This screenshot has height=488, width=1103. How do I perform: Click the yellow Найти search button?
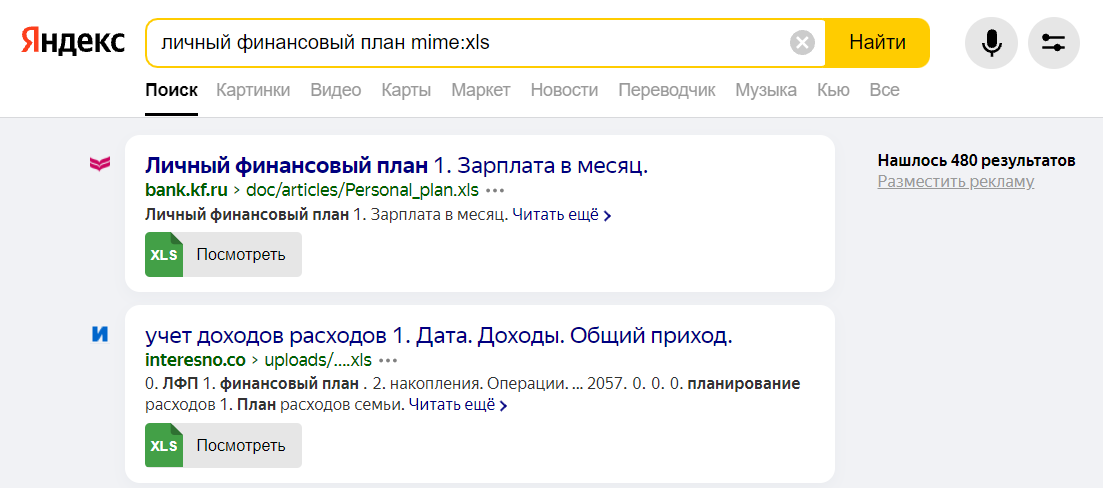pos(877,43)
